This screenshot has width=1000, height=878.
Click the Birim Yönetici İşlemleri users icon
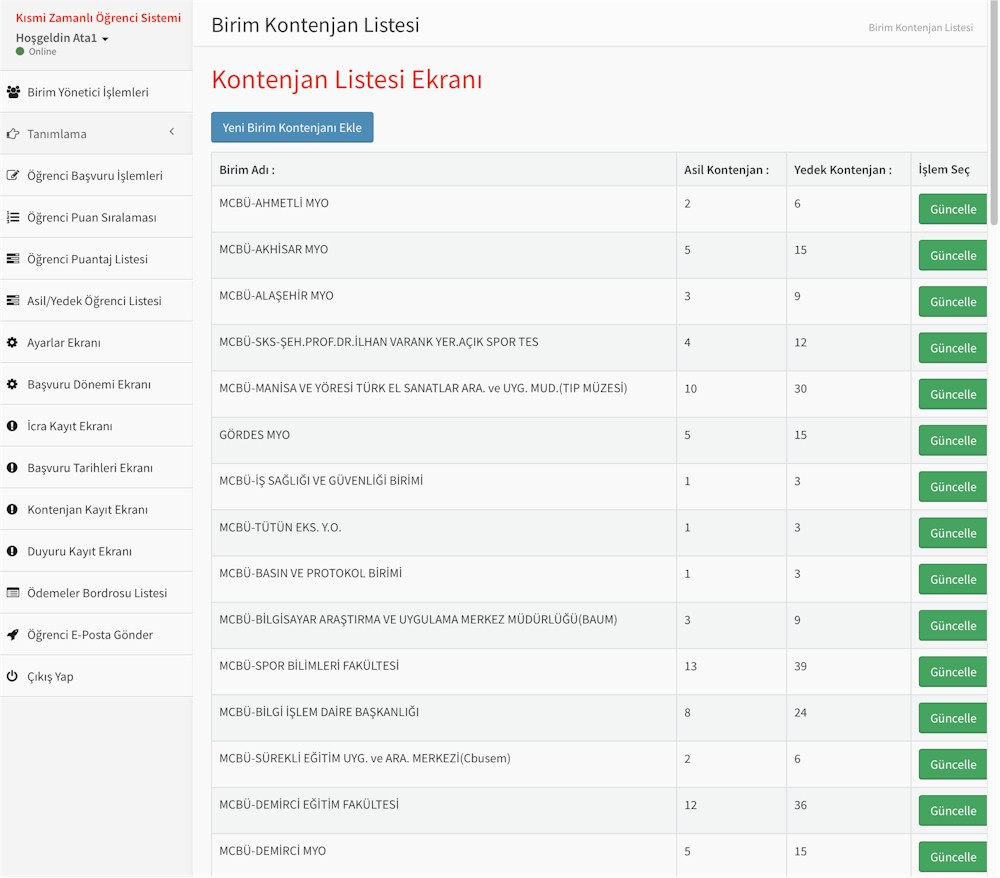coord(13,92)
